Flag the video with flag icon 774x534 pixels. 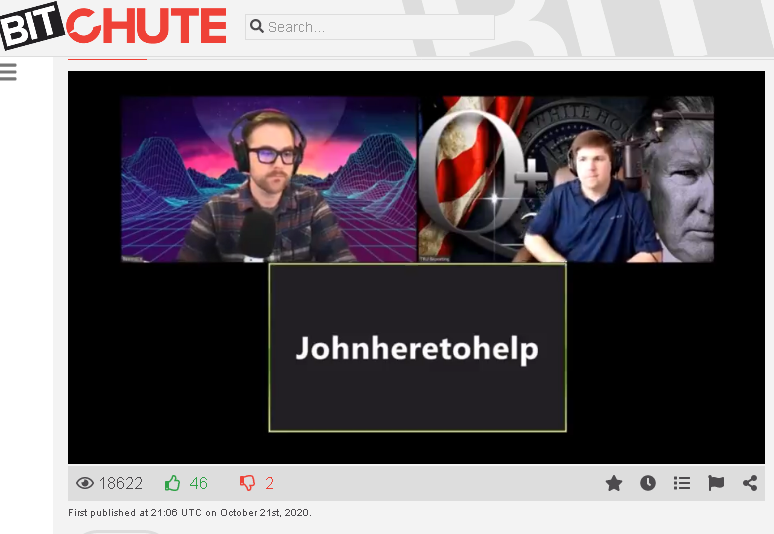(716, 483)
